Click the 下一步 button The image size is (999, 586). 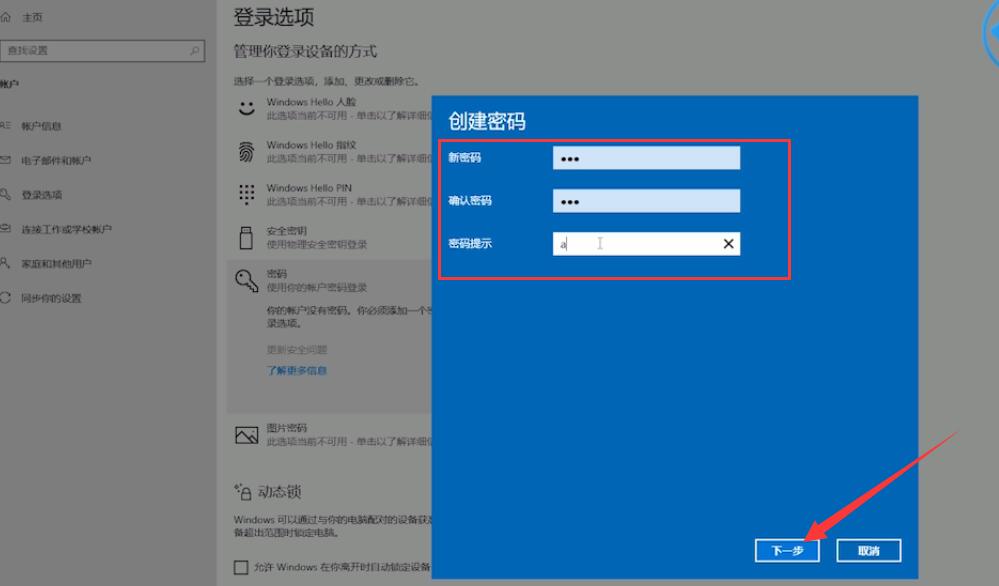[787, 550]
